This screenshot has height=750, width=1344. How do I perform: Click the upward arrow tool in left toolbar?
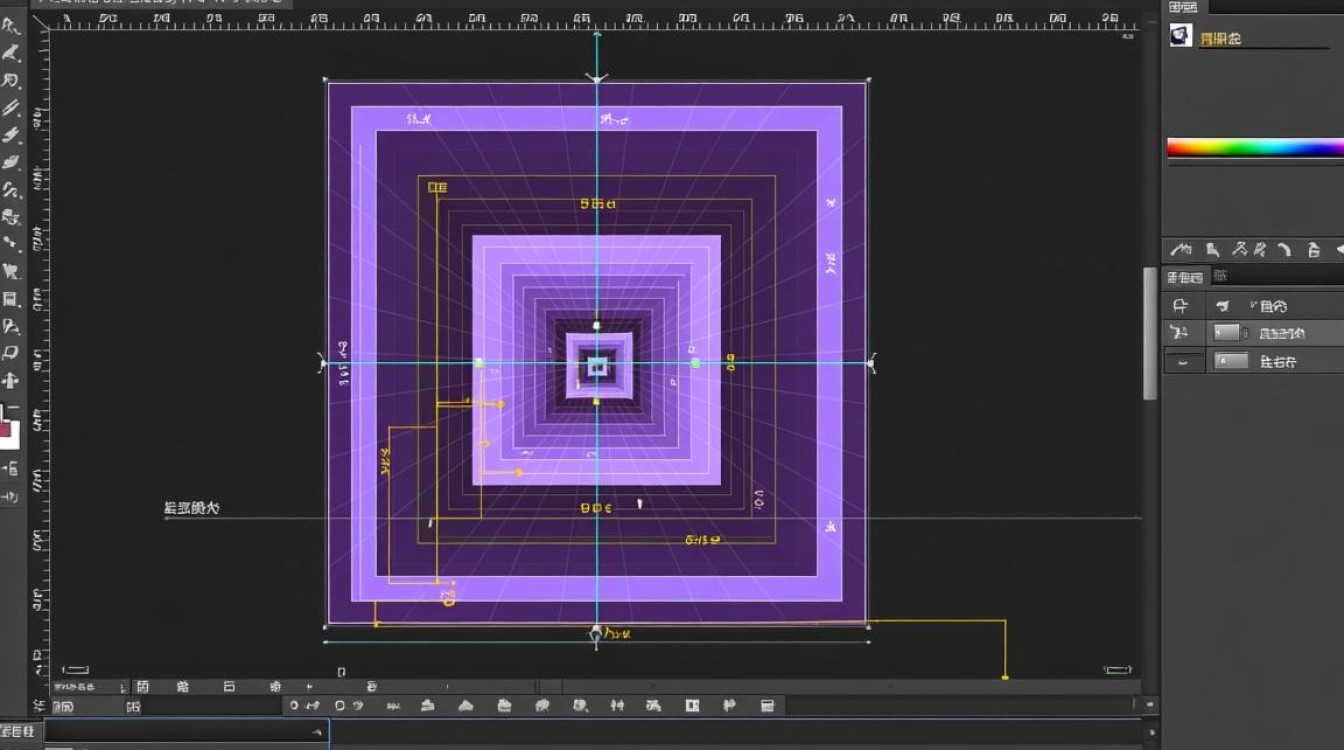tap(11, 380)
